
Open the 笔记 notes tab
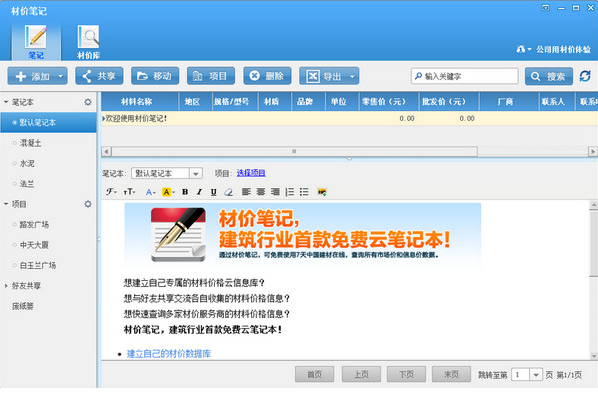pyautogui.click(x=36, y=42)
